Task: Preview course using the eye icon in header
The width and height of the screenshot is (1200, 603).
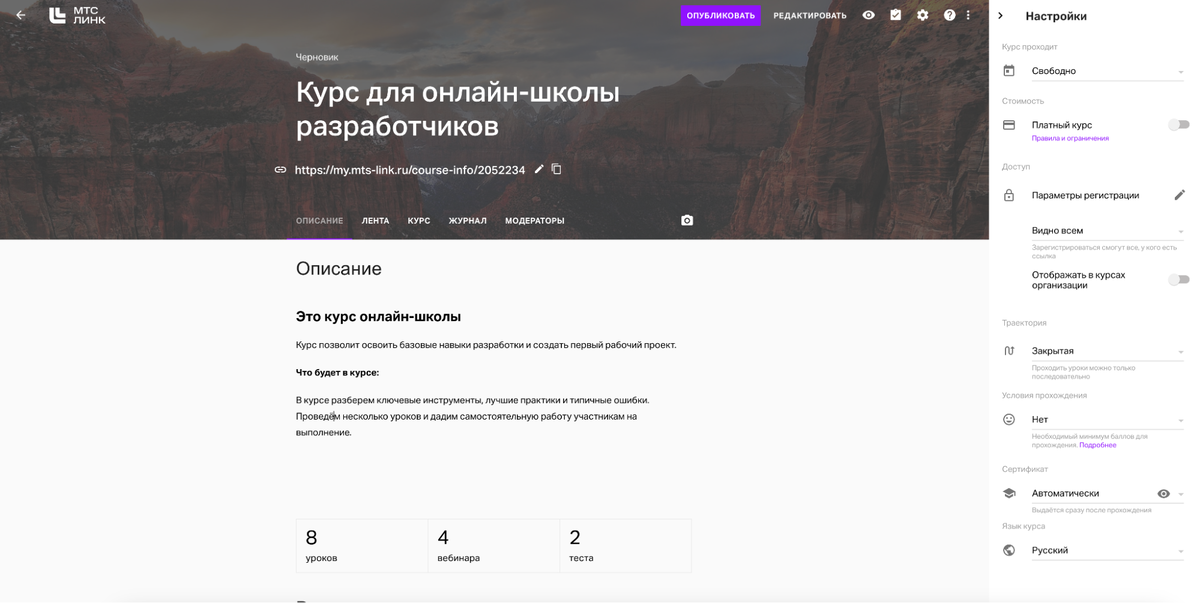Action: point(868,15)
